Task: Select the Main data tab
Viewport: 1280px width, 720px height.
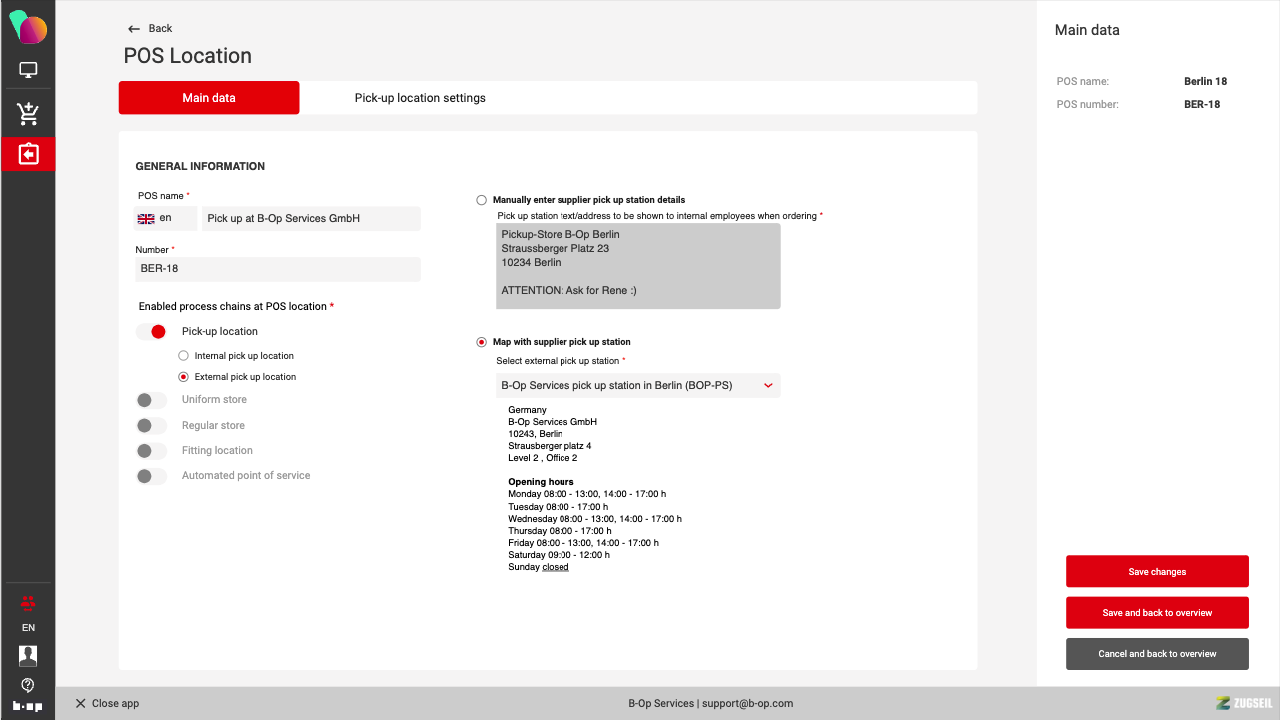Action: click(x=209, y=98)
